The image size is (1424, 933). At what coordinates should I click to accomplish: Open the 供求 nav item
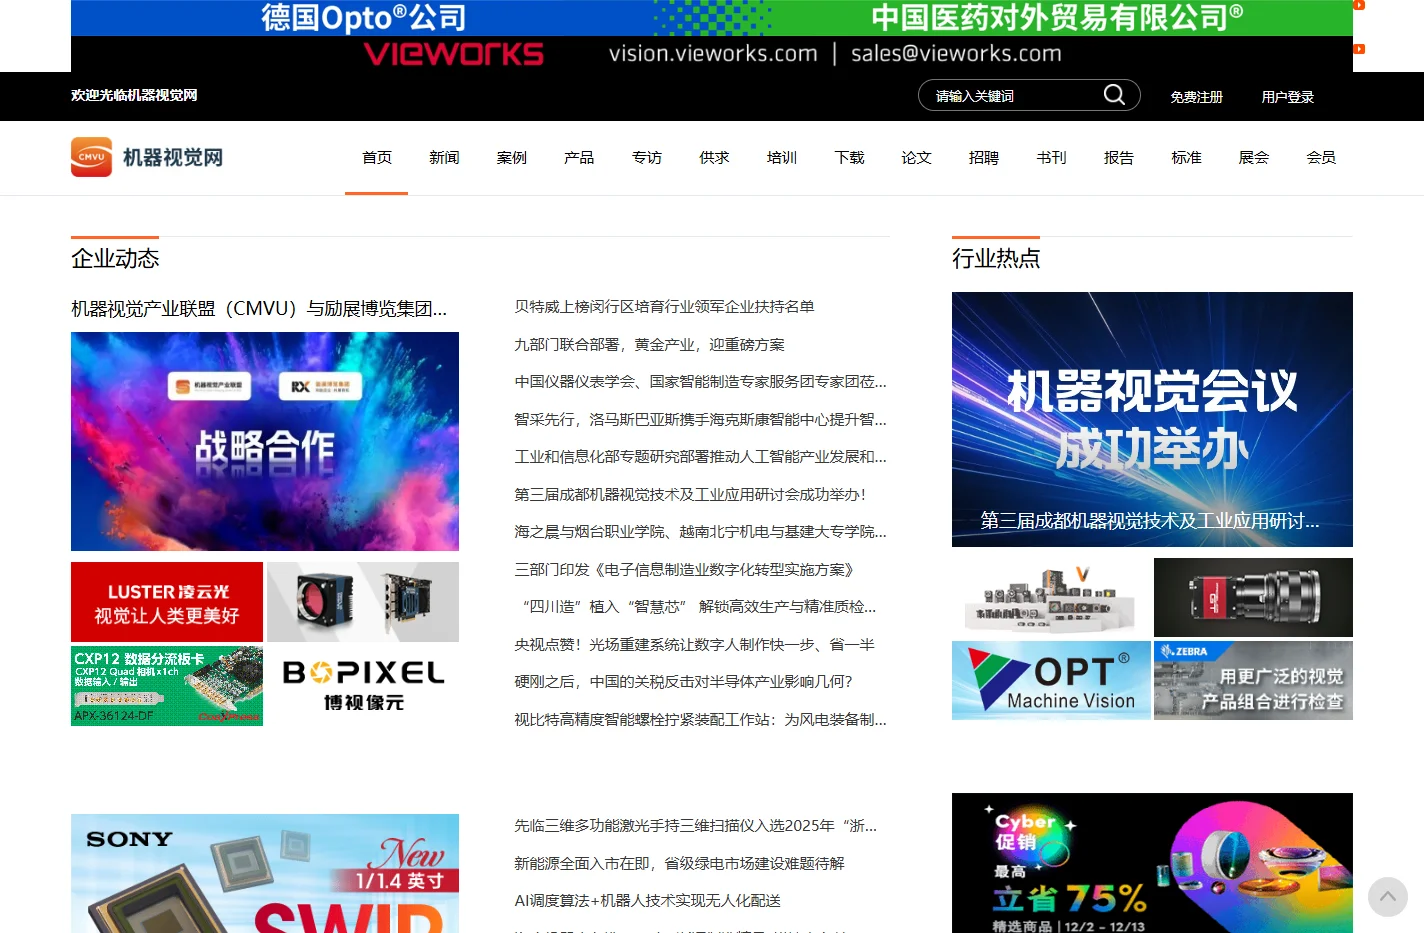(x=714, y=158)
